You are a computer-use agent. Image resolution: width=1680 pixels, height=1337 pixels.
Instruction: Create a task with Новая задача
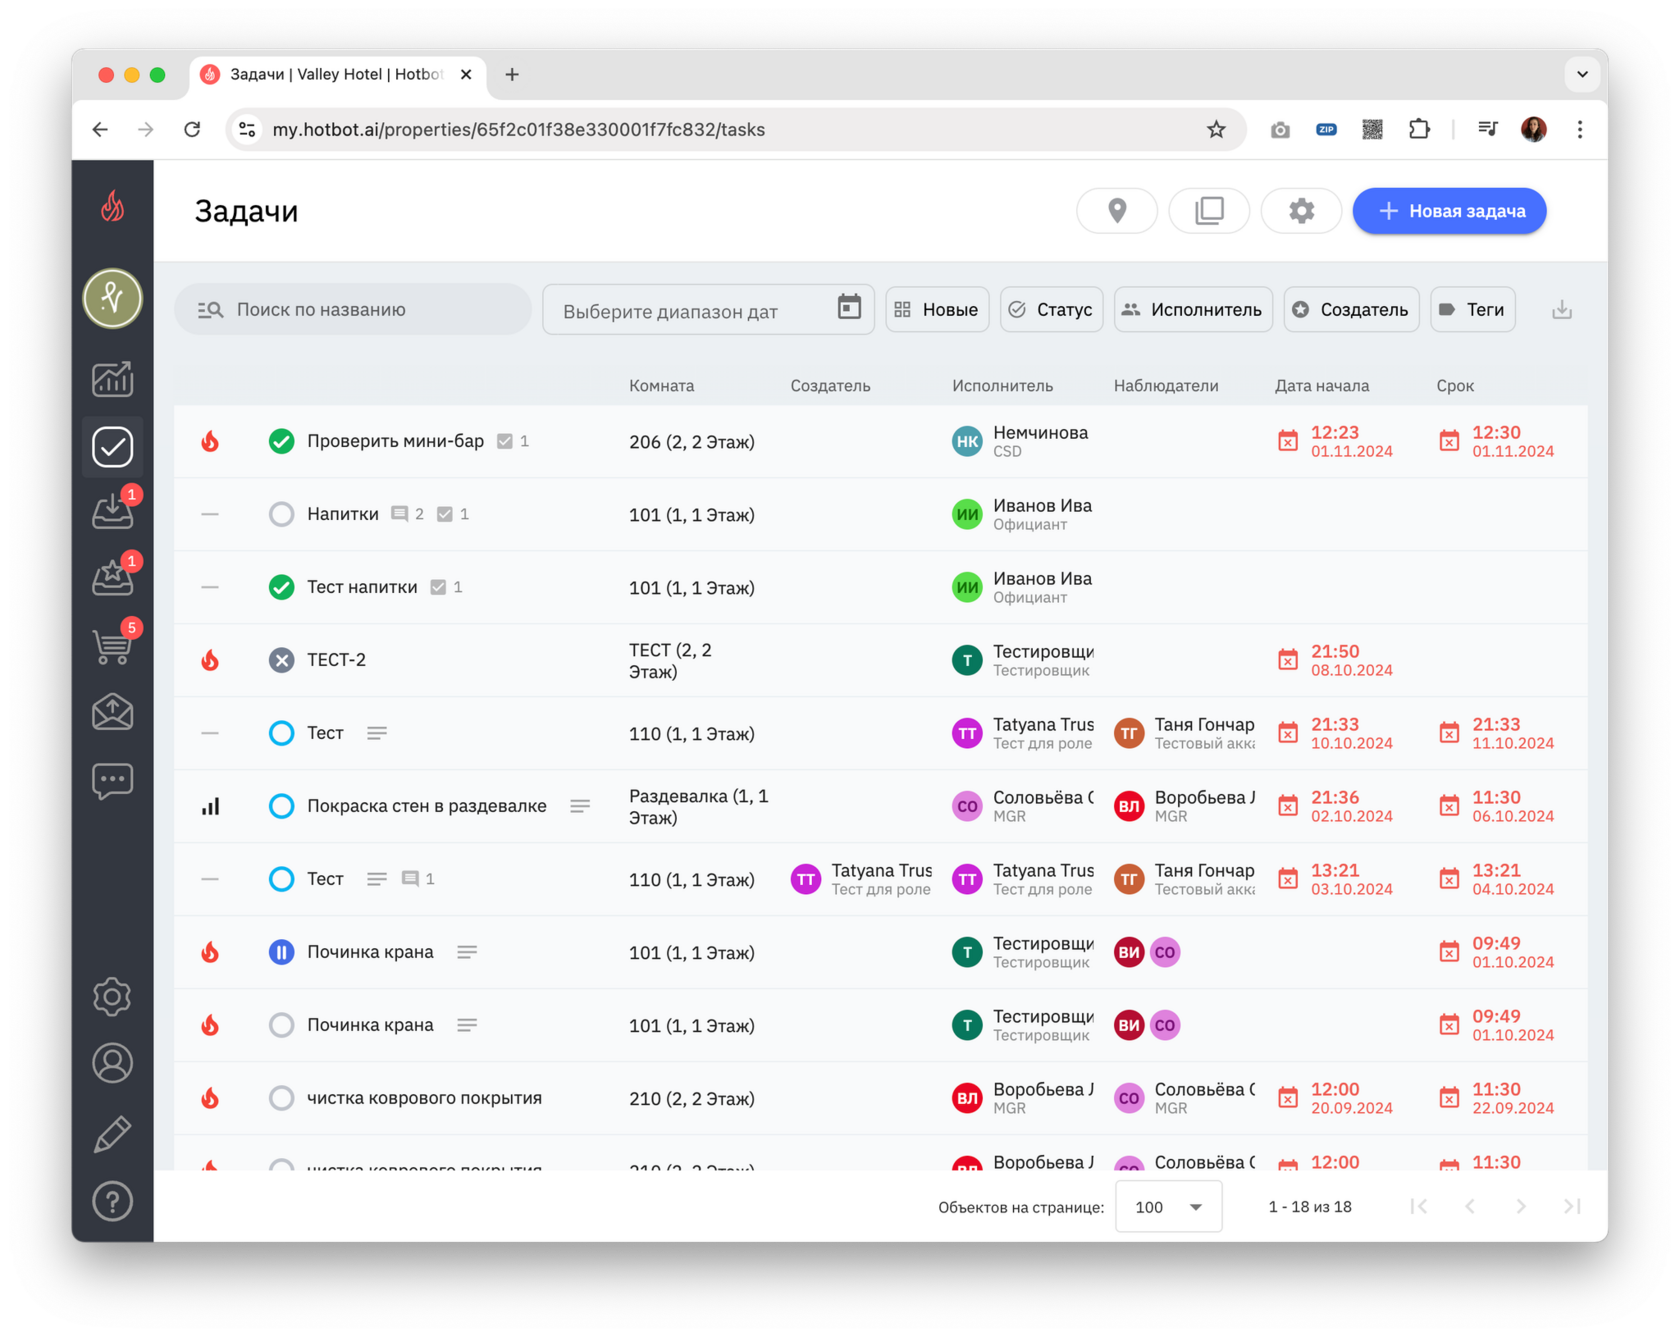pyautogui.click(x=1449, y=211)
